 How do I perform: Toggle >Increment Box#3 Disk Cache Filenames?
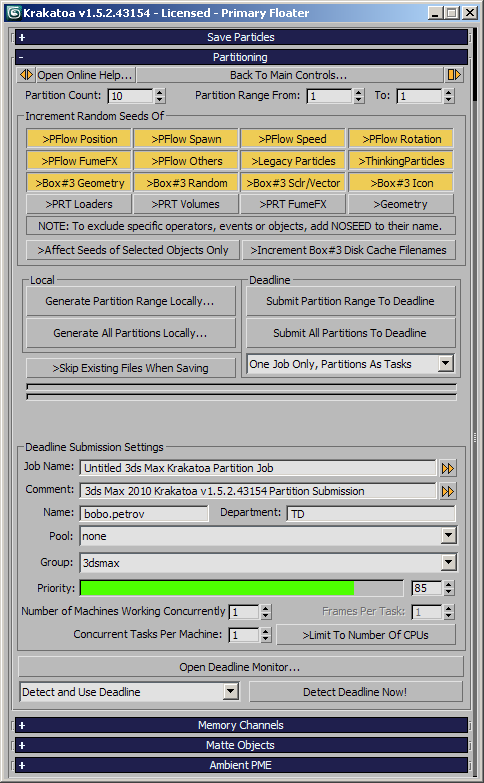349,250
